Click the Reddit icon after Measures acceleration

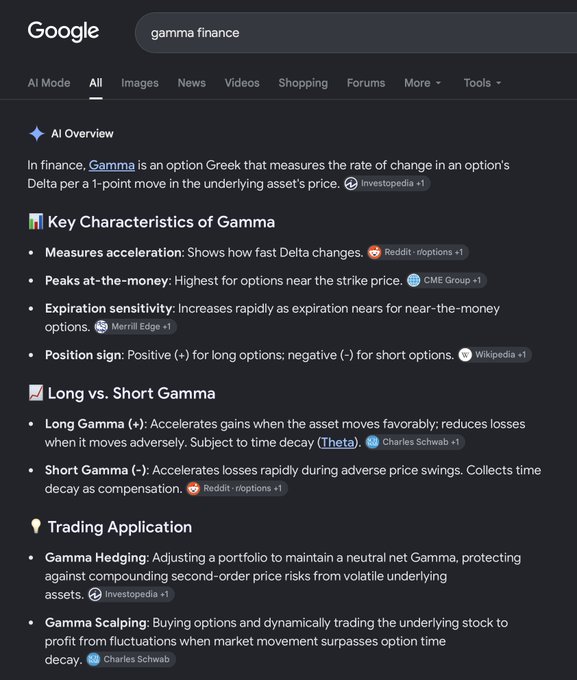click(x=374, y=252)
